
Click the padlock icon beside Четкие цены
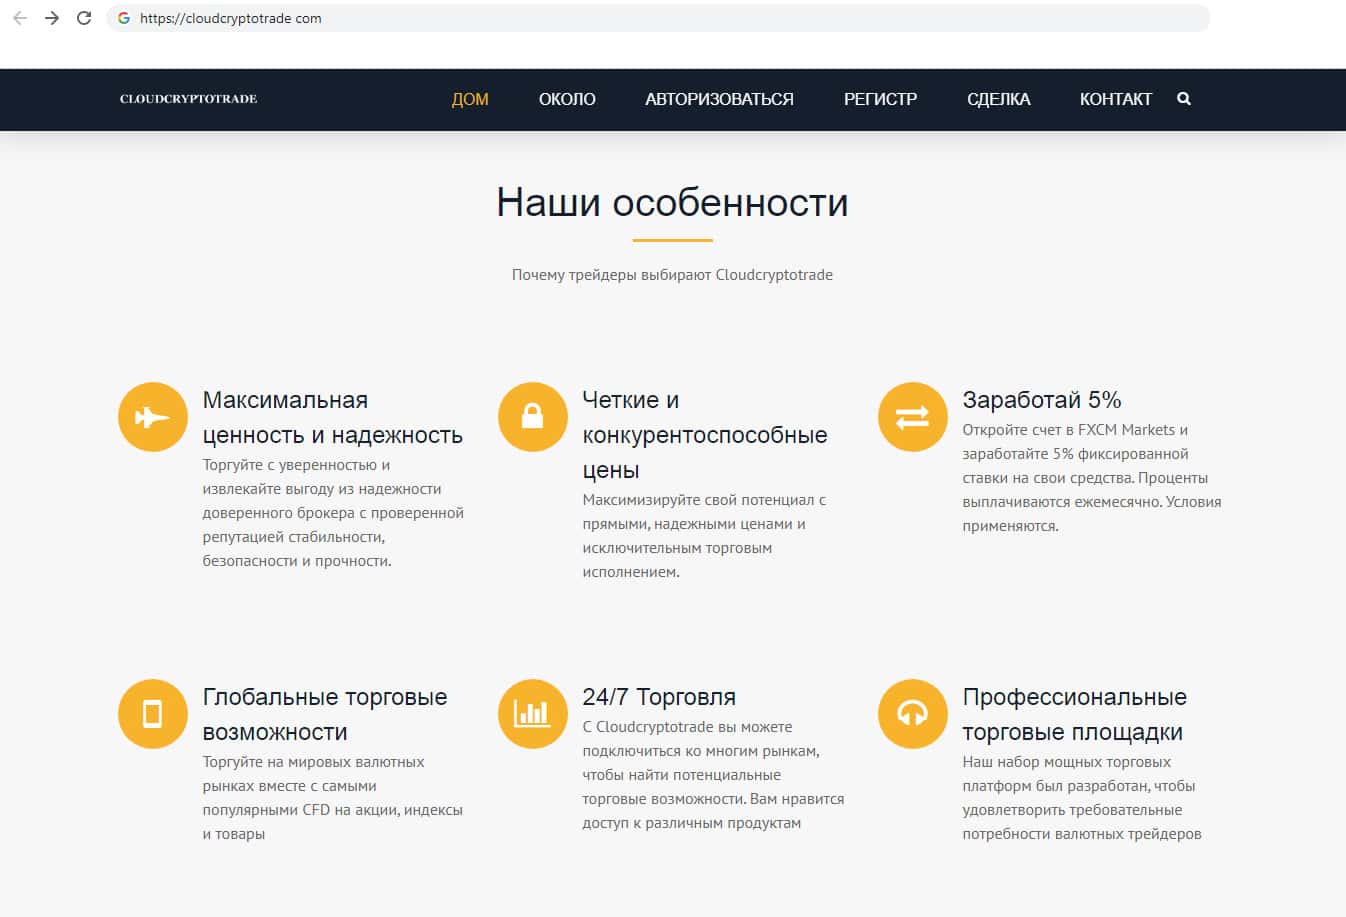click(x=532, y=417)
